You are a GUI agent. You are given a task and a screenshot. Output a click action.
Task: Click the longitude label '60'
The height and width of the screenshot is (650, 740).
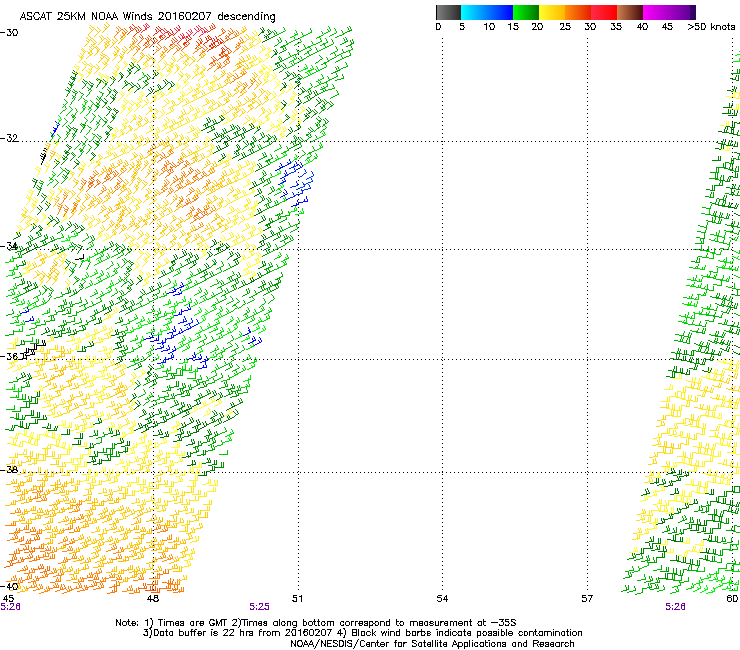tap(732, 599)
